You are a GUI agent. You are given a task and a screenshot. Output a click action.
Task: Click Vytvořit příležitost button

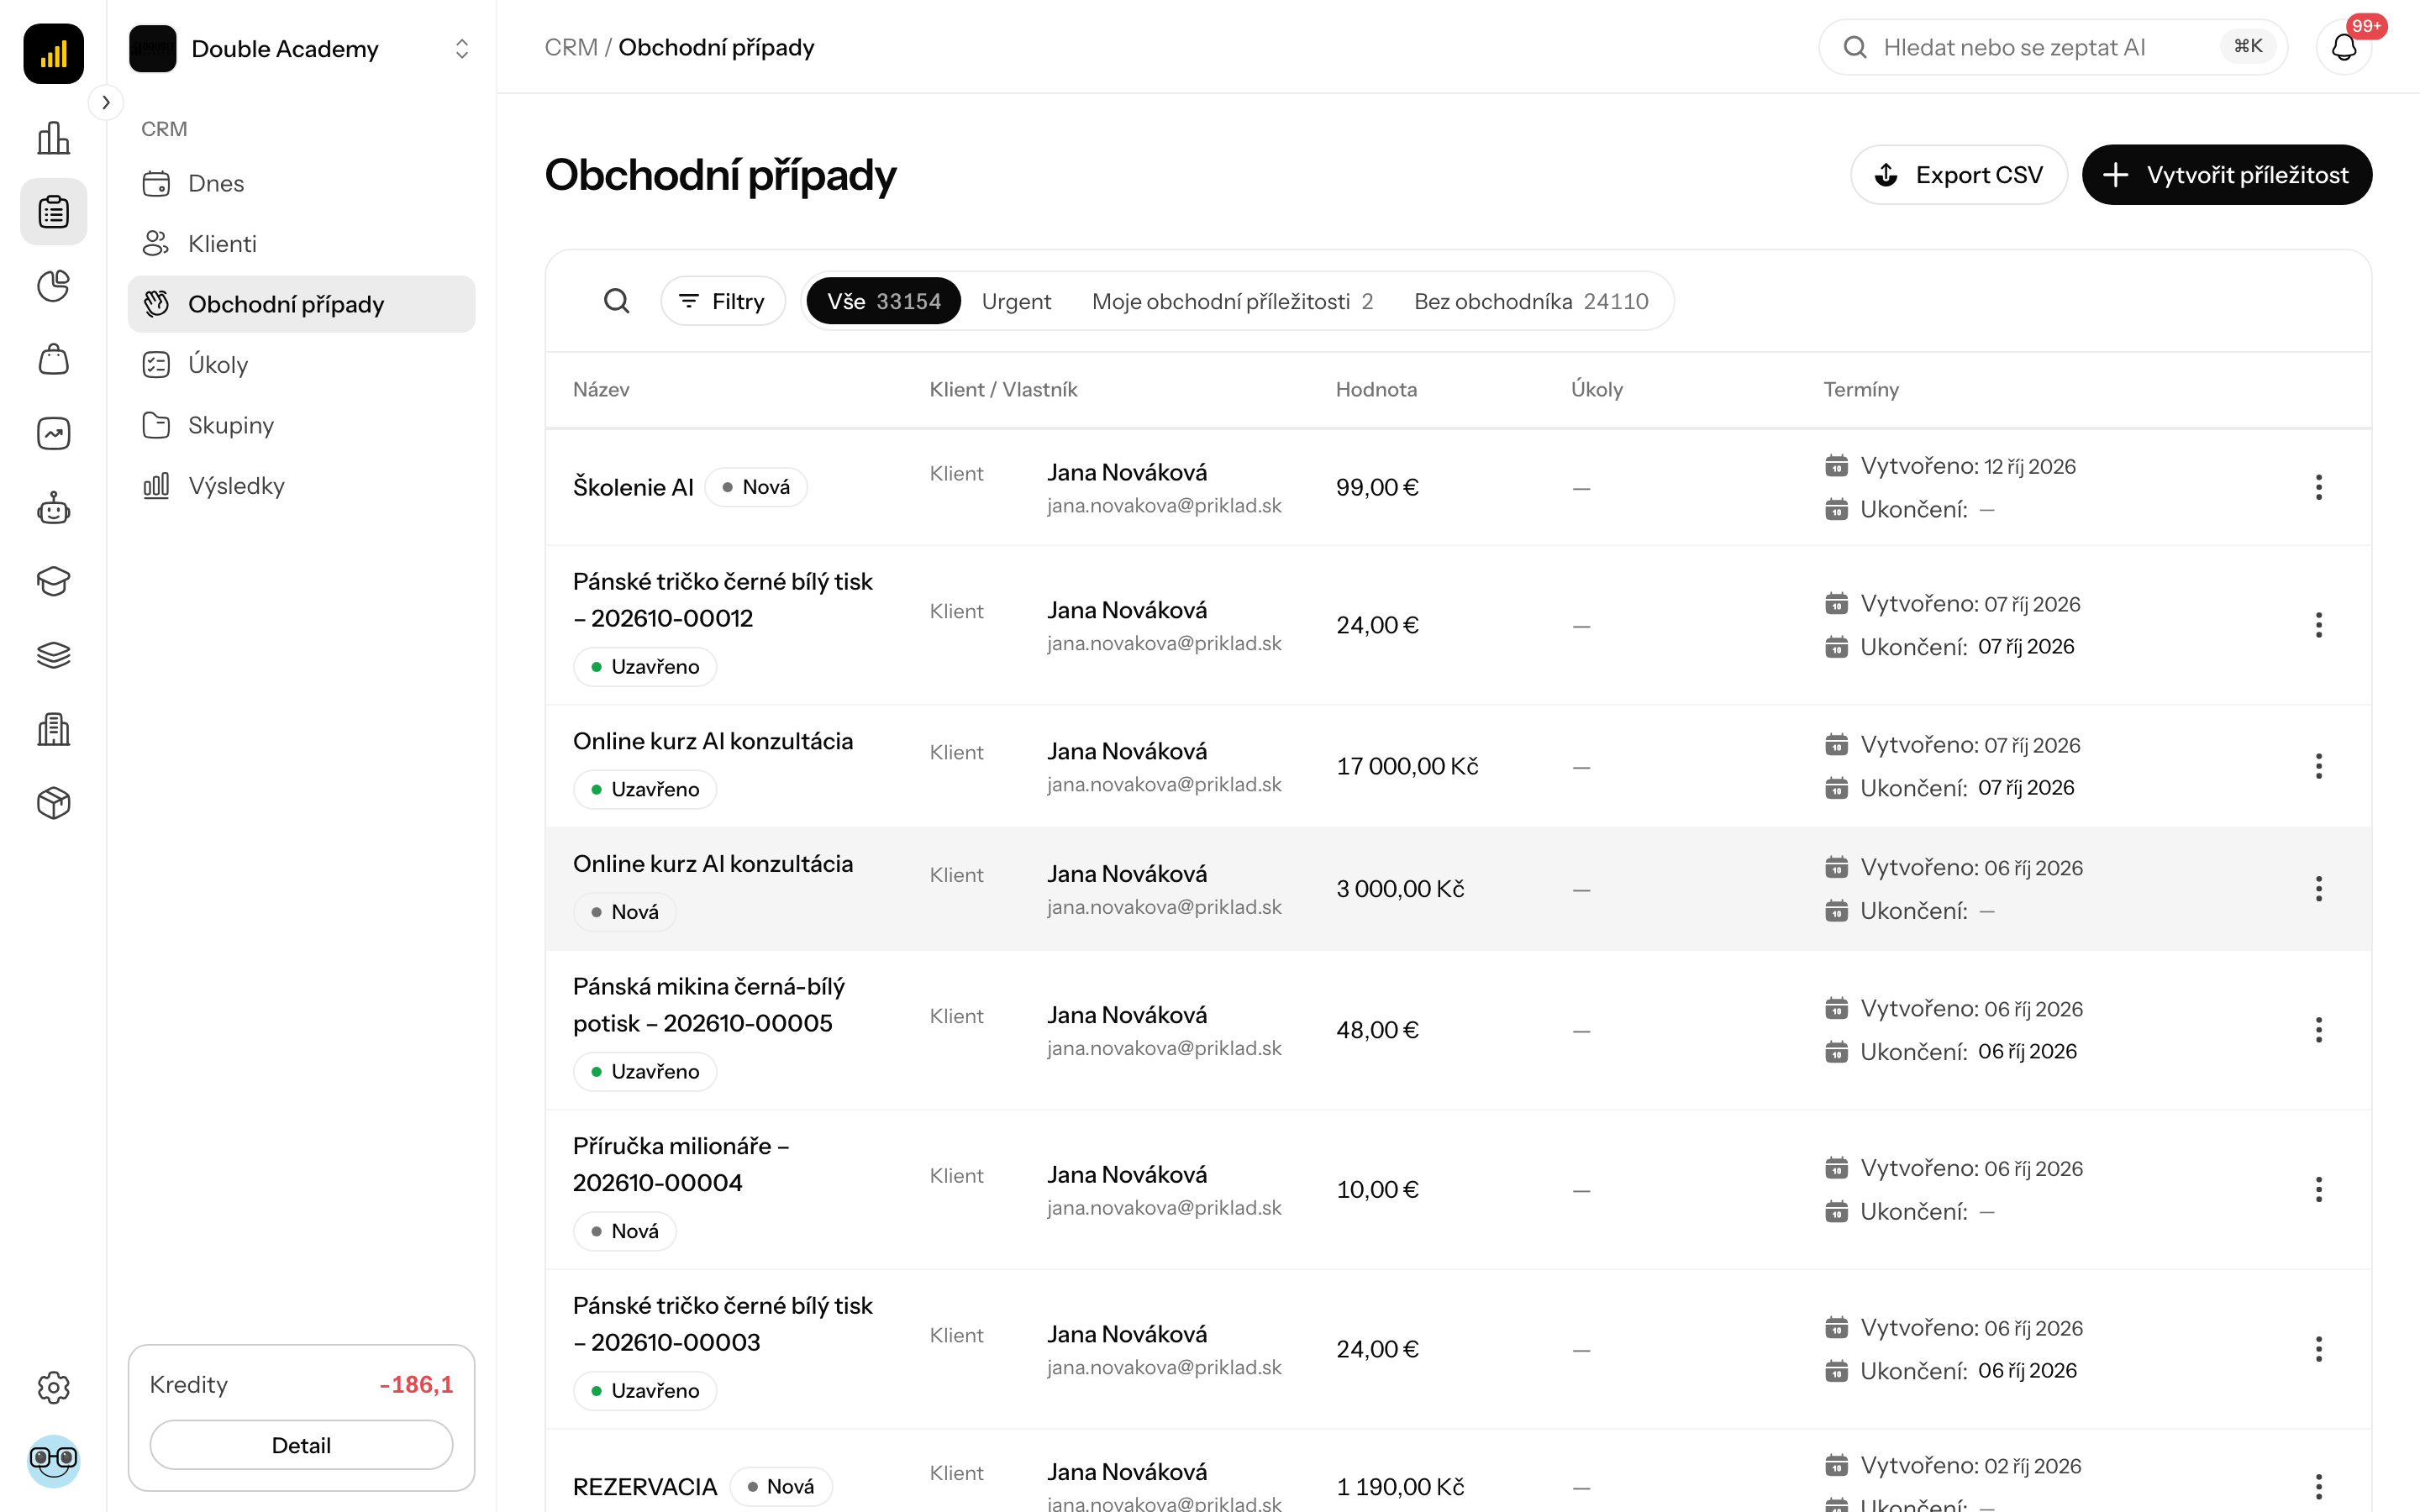(x=2226, y=175)
